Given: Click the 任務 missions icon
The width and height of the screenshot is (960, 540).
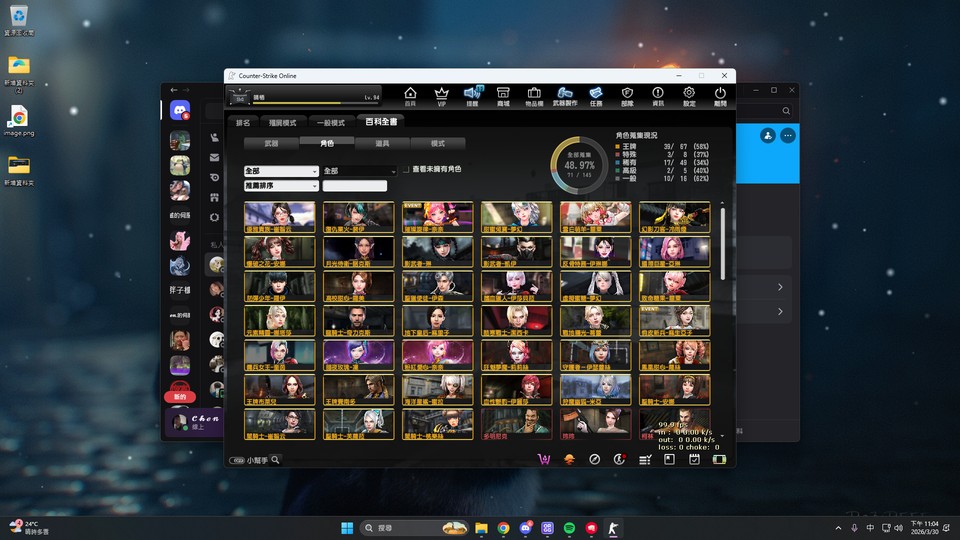Looking at the screenshot, I should 596,95.
